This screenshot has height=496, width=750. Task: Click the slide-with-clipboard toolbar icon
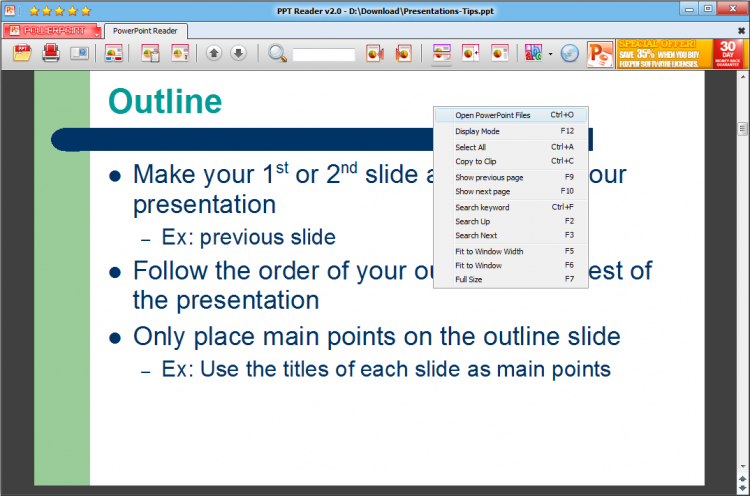click(x=150, y=53)
